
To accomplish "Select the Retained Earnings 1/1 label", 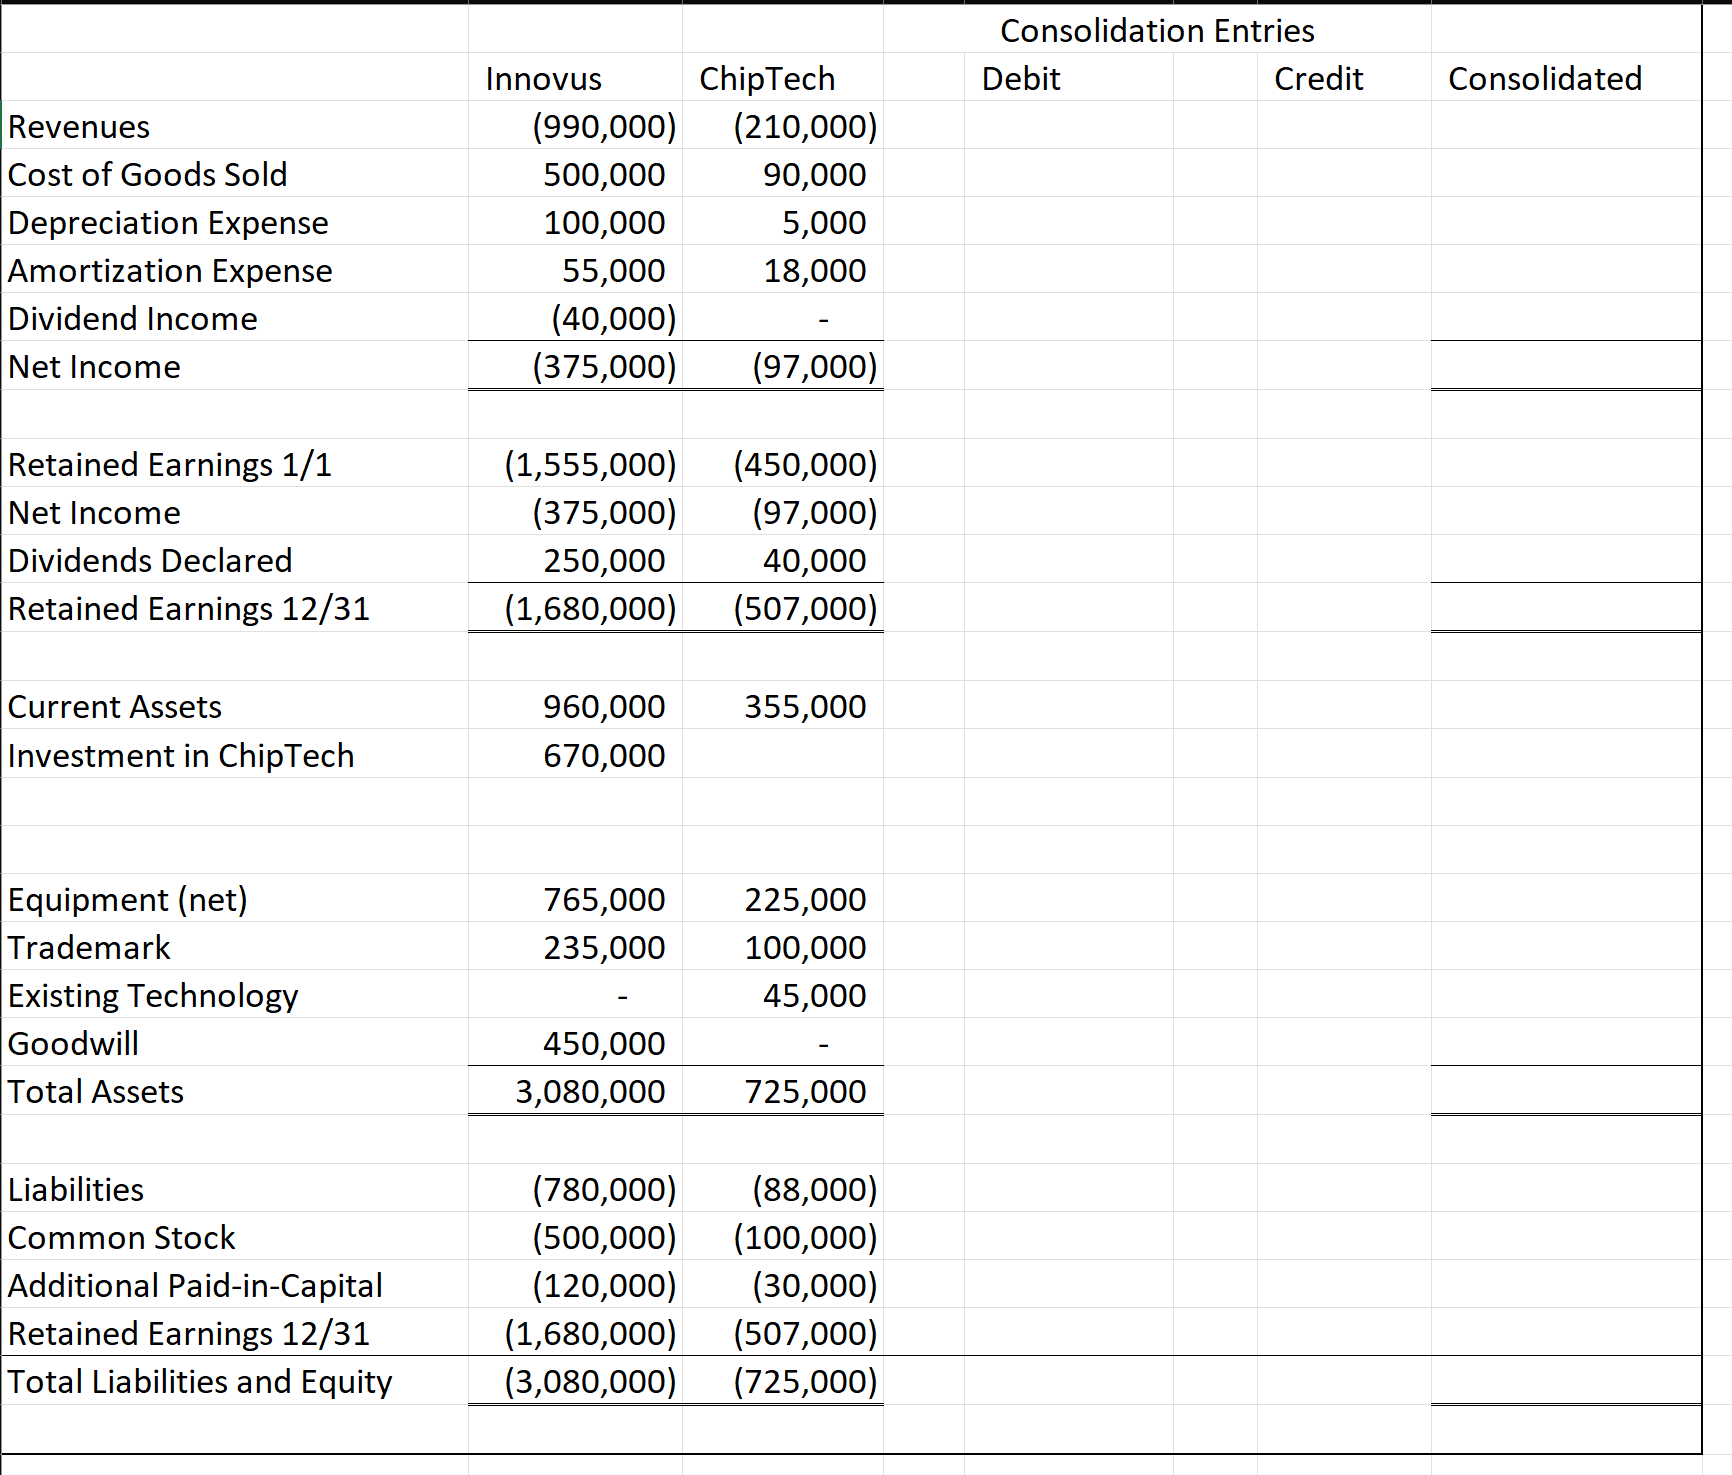I will pyautogui.click(x=170, y=464).
